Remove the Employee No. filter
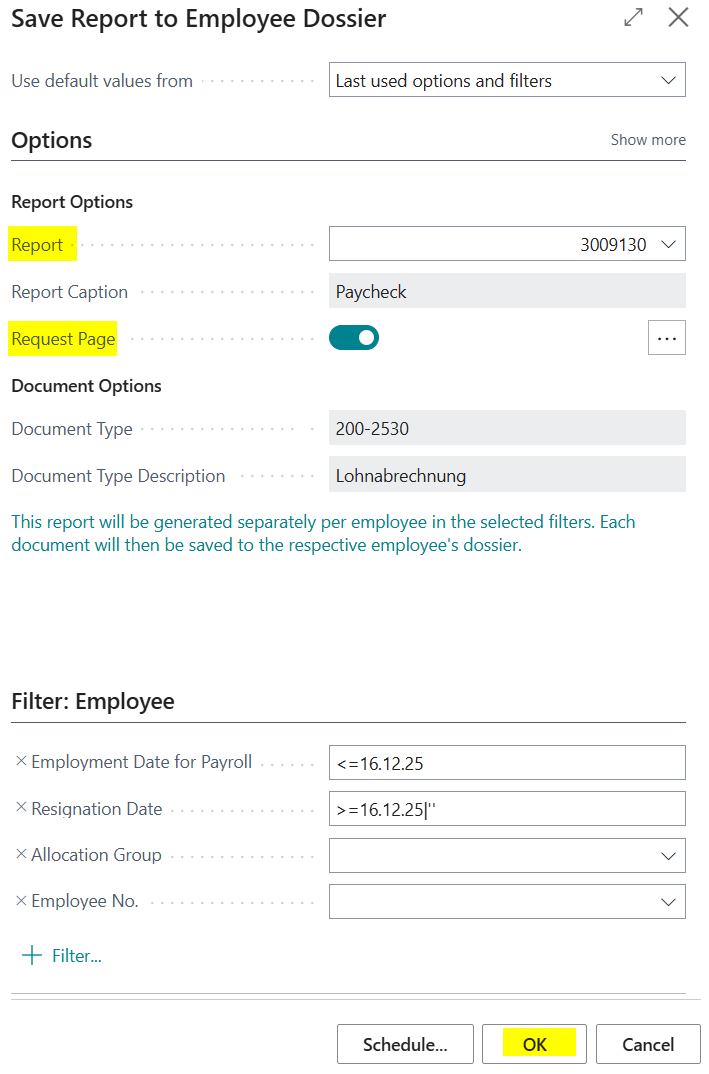The width and height of the screenshot is (709, 1074). point(21,901)
